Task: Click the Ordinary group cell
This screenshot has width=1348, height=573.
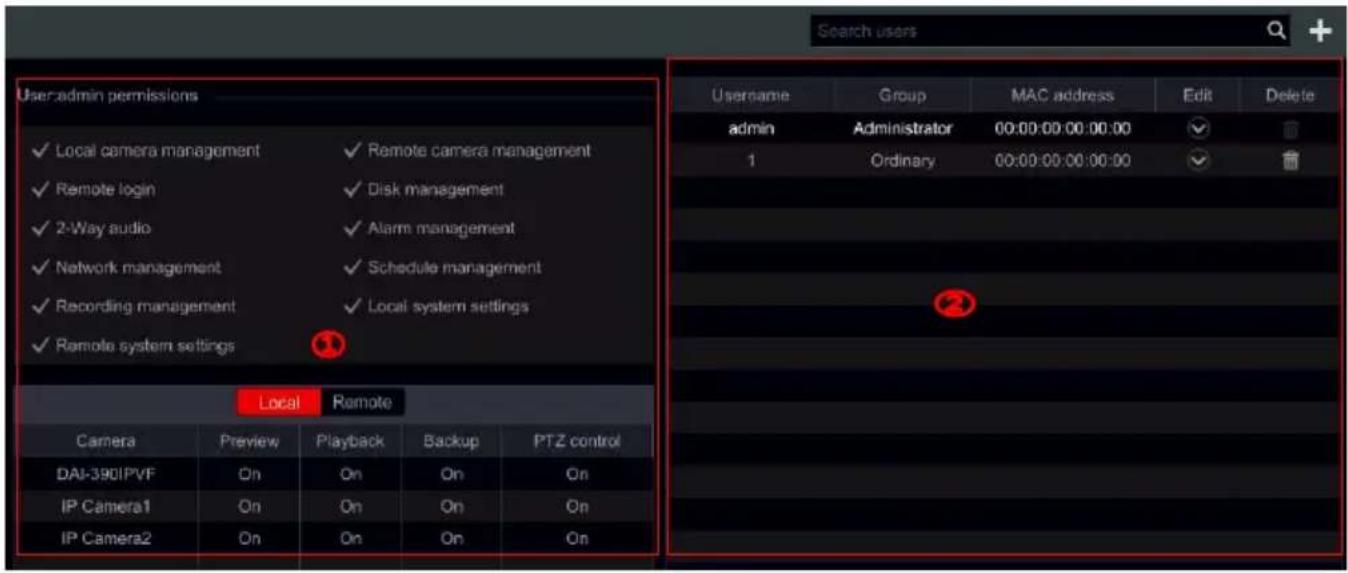Action: pyautogui.click(x=902, y=160)
